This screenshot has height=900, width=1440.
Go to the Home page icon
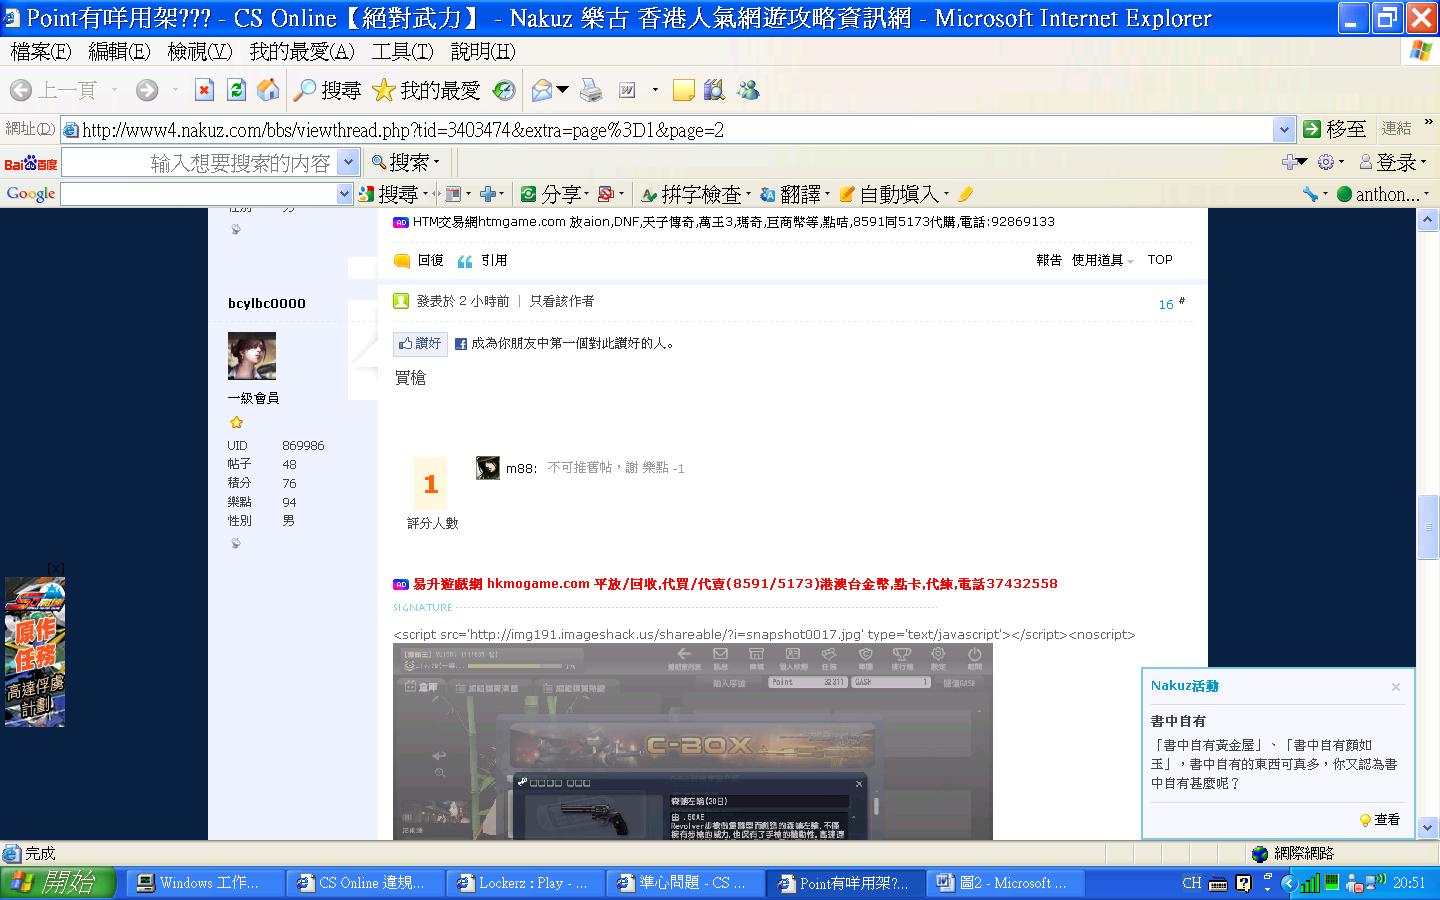click(x=268, y=91)
